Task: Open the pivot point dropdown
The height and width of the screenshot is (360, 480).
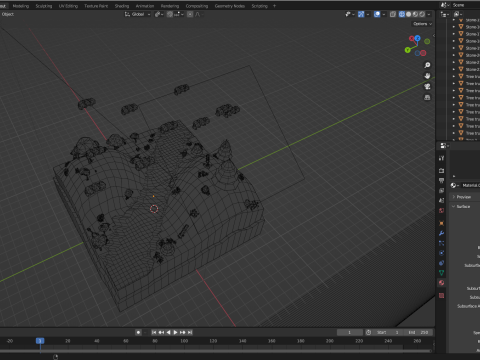Action: (x=159, y=14)
